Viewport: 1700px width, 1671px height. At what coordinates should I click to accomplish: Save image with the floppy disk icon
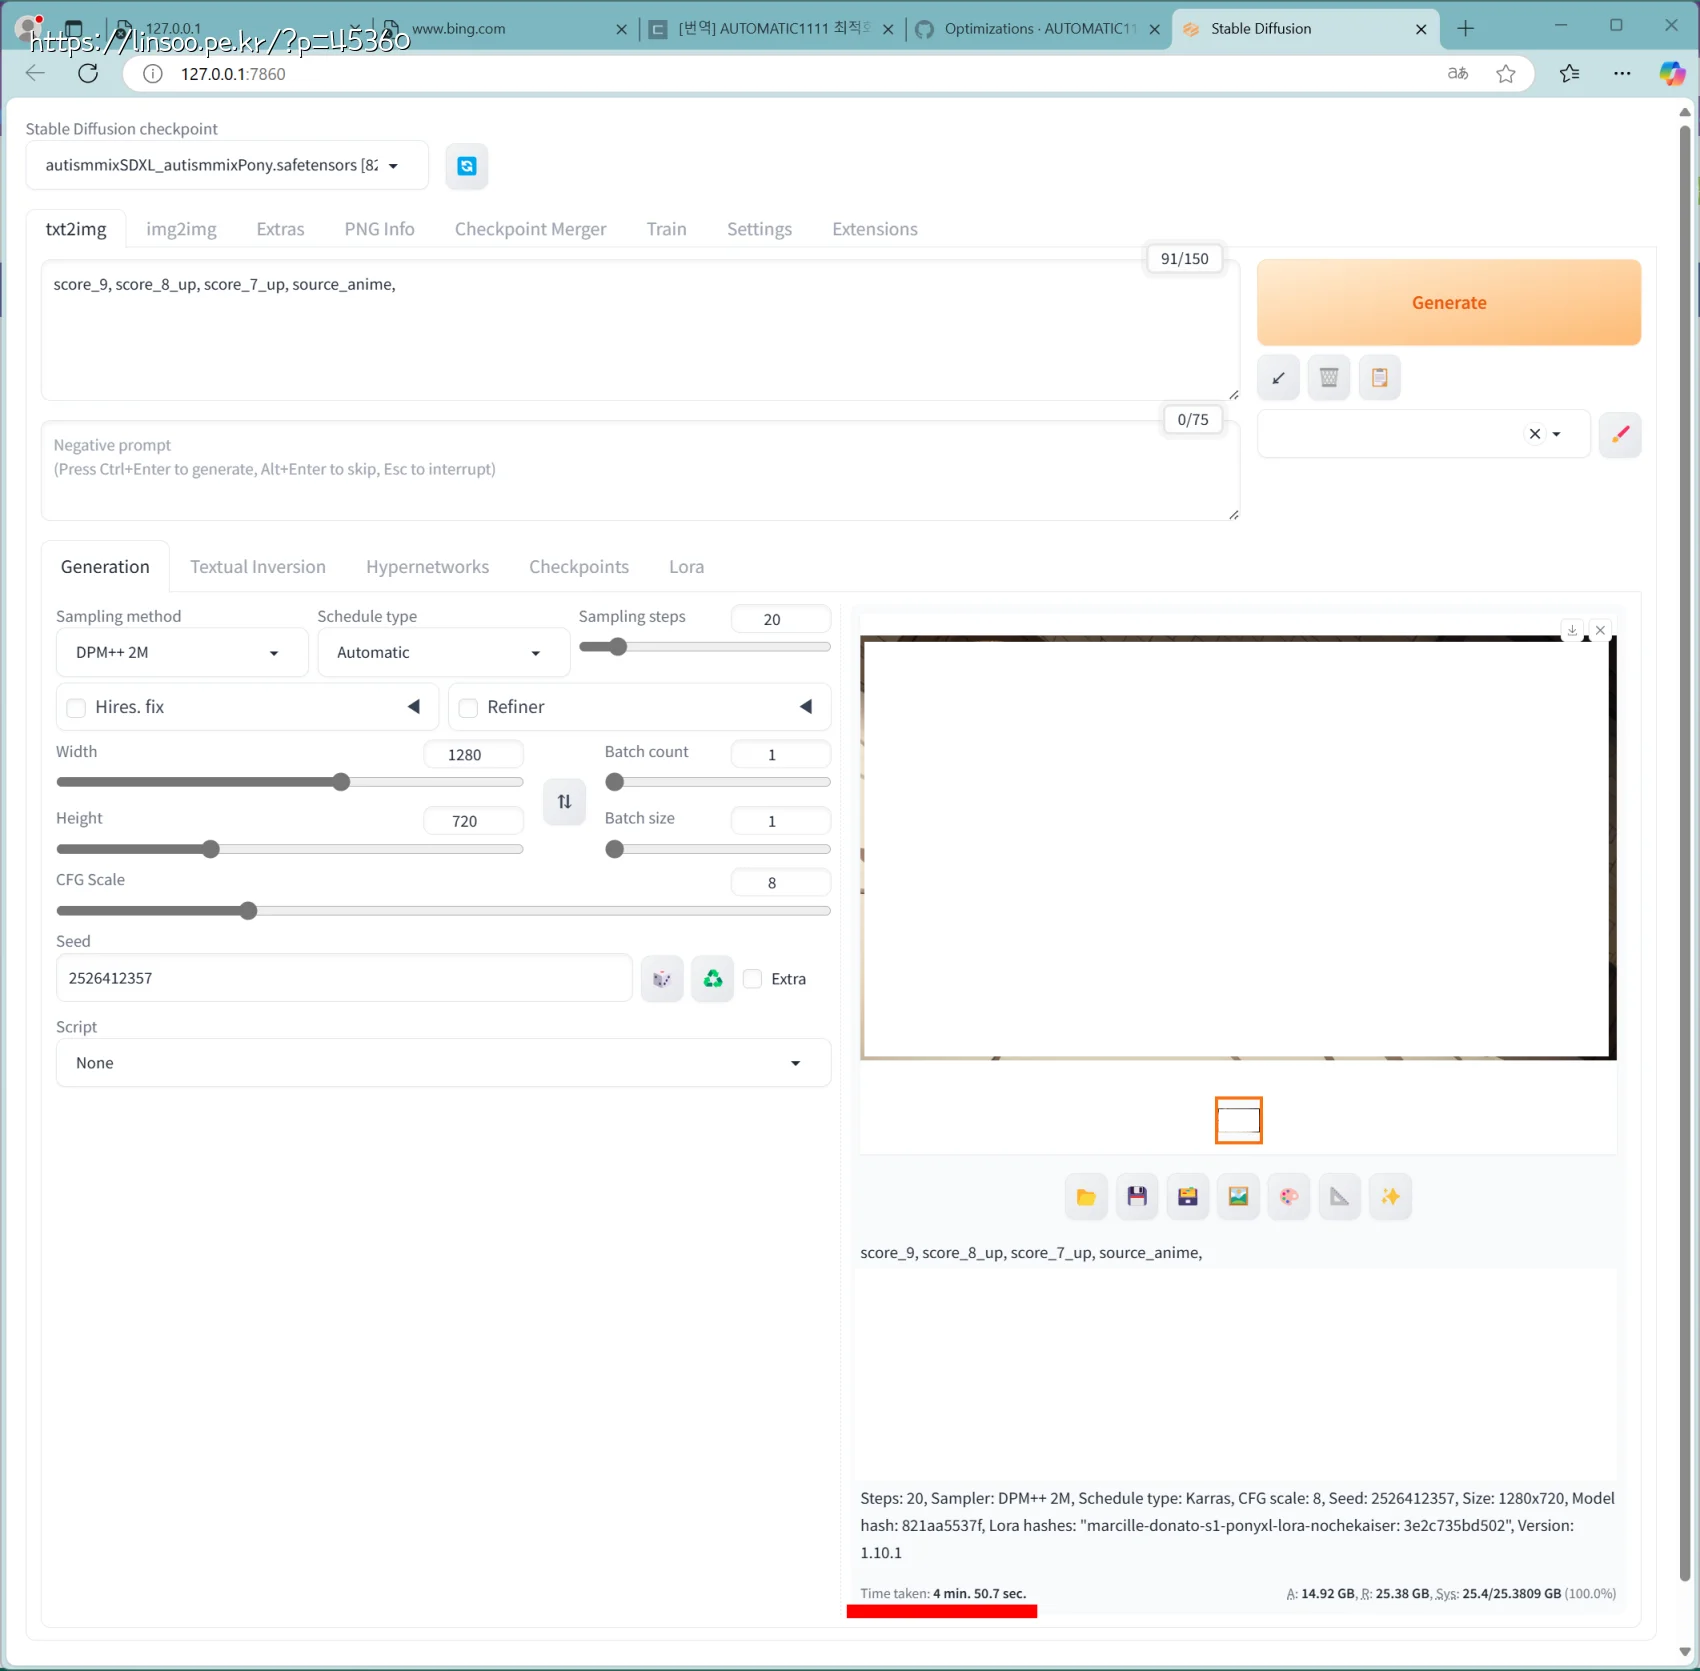point(1137,1197)
